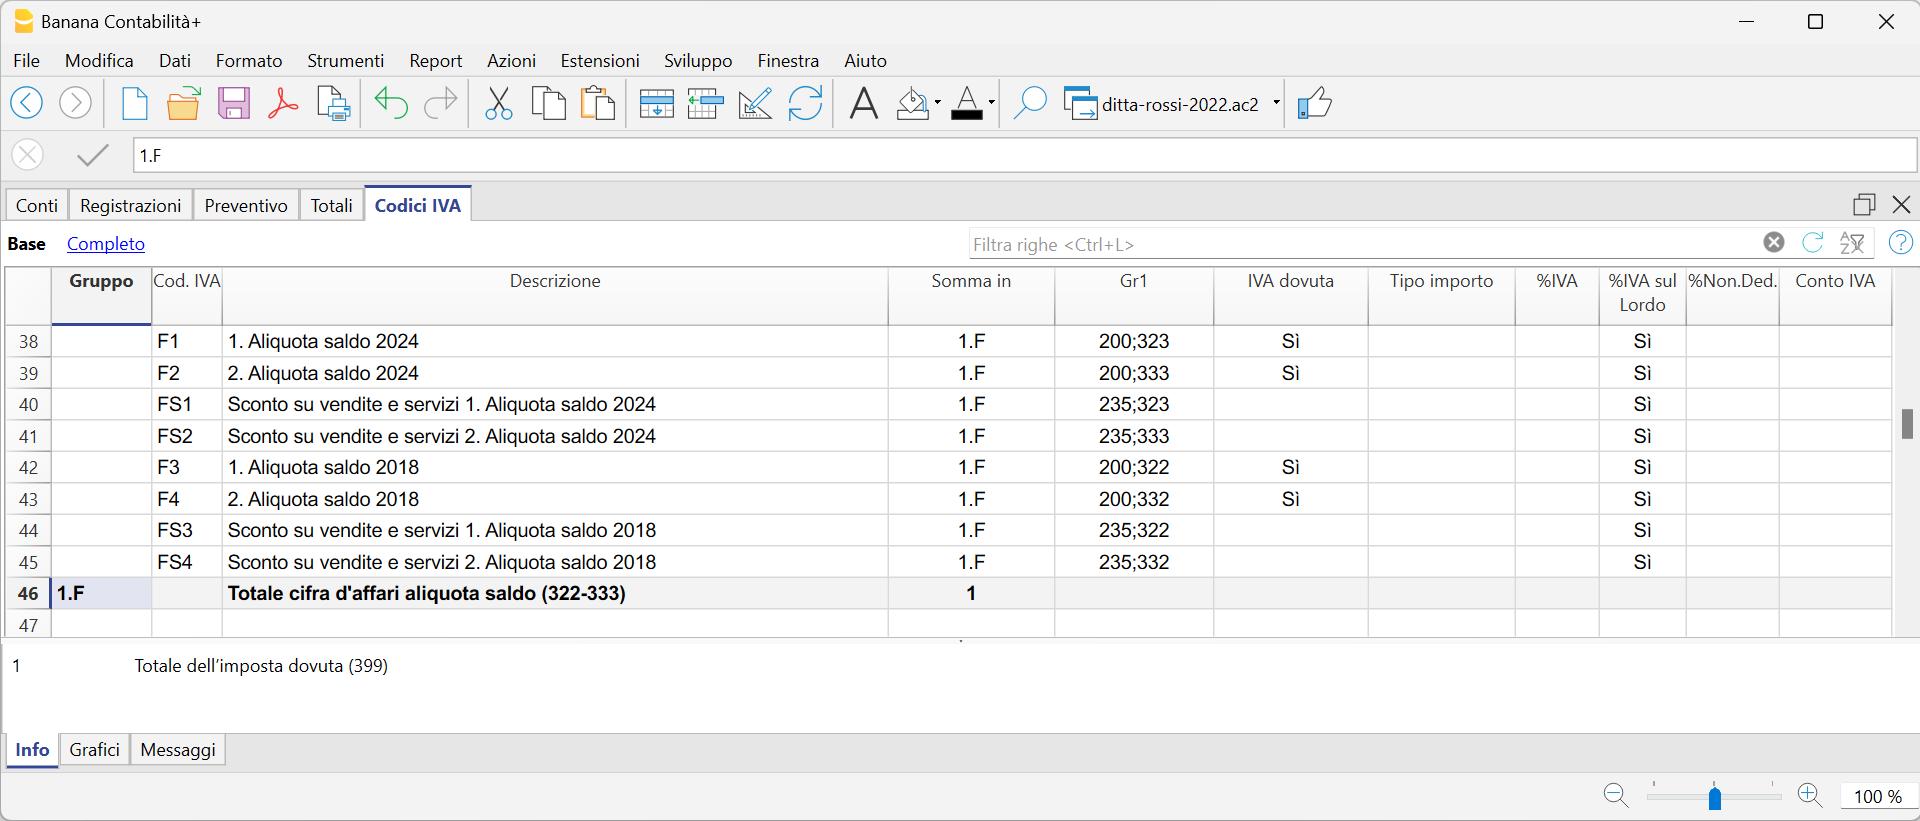The width and height of the screenshot is (1920, 821).
Task: Click the Paste clipboard icon
Action: coord(598,103)
